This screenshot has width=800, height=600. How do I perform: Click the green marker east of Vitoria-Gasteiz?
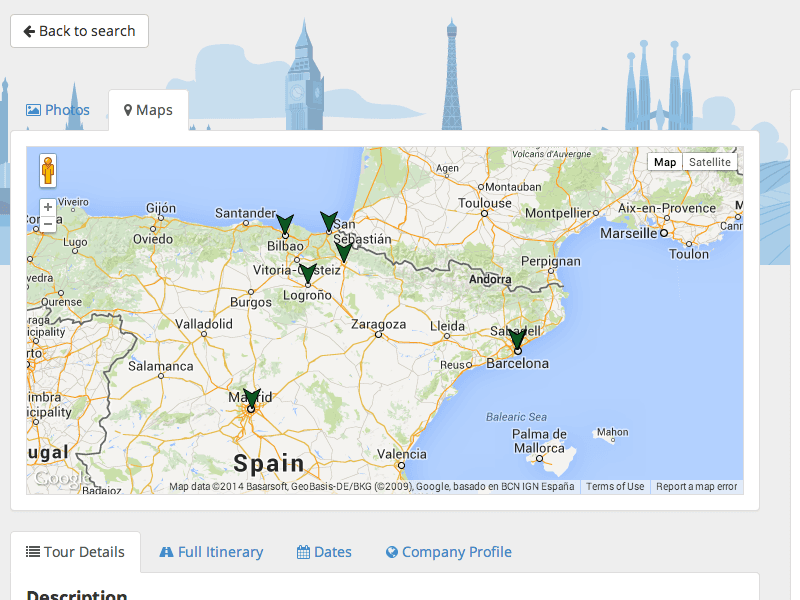(344, 252)
